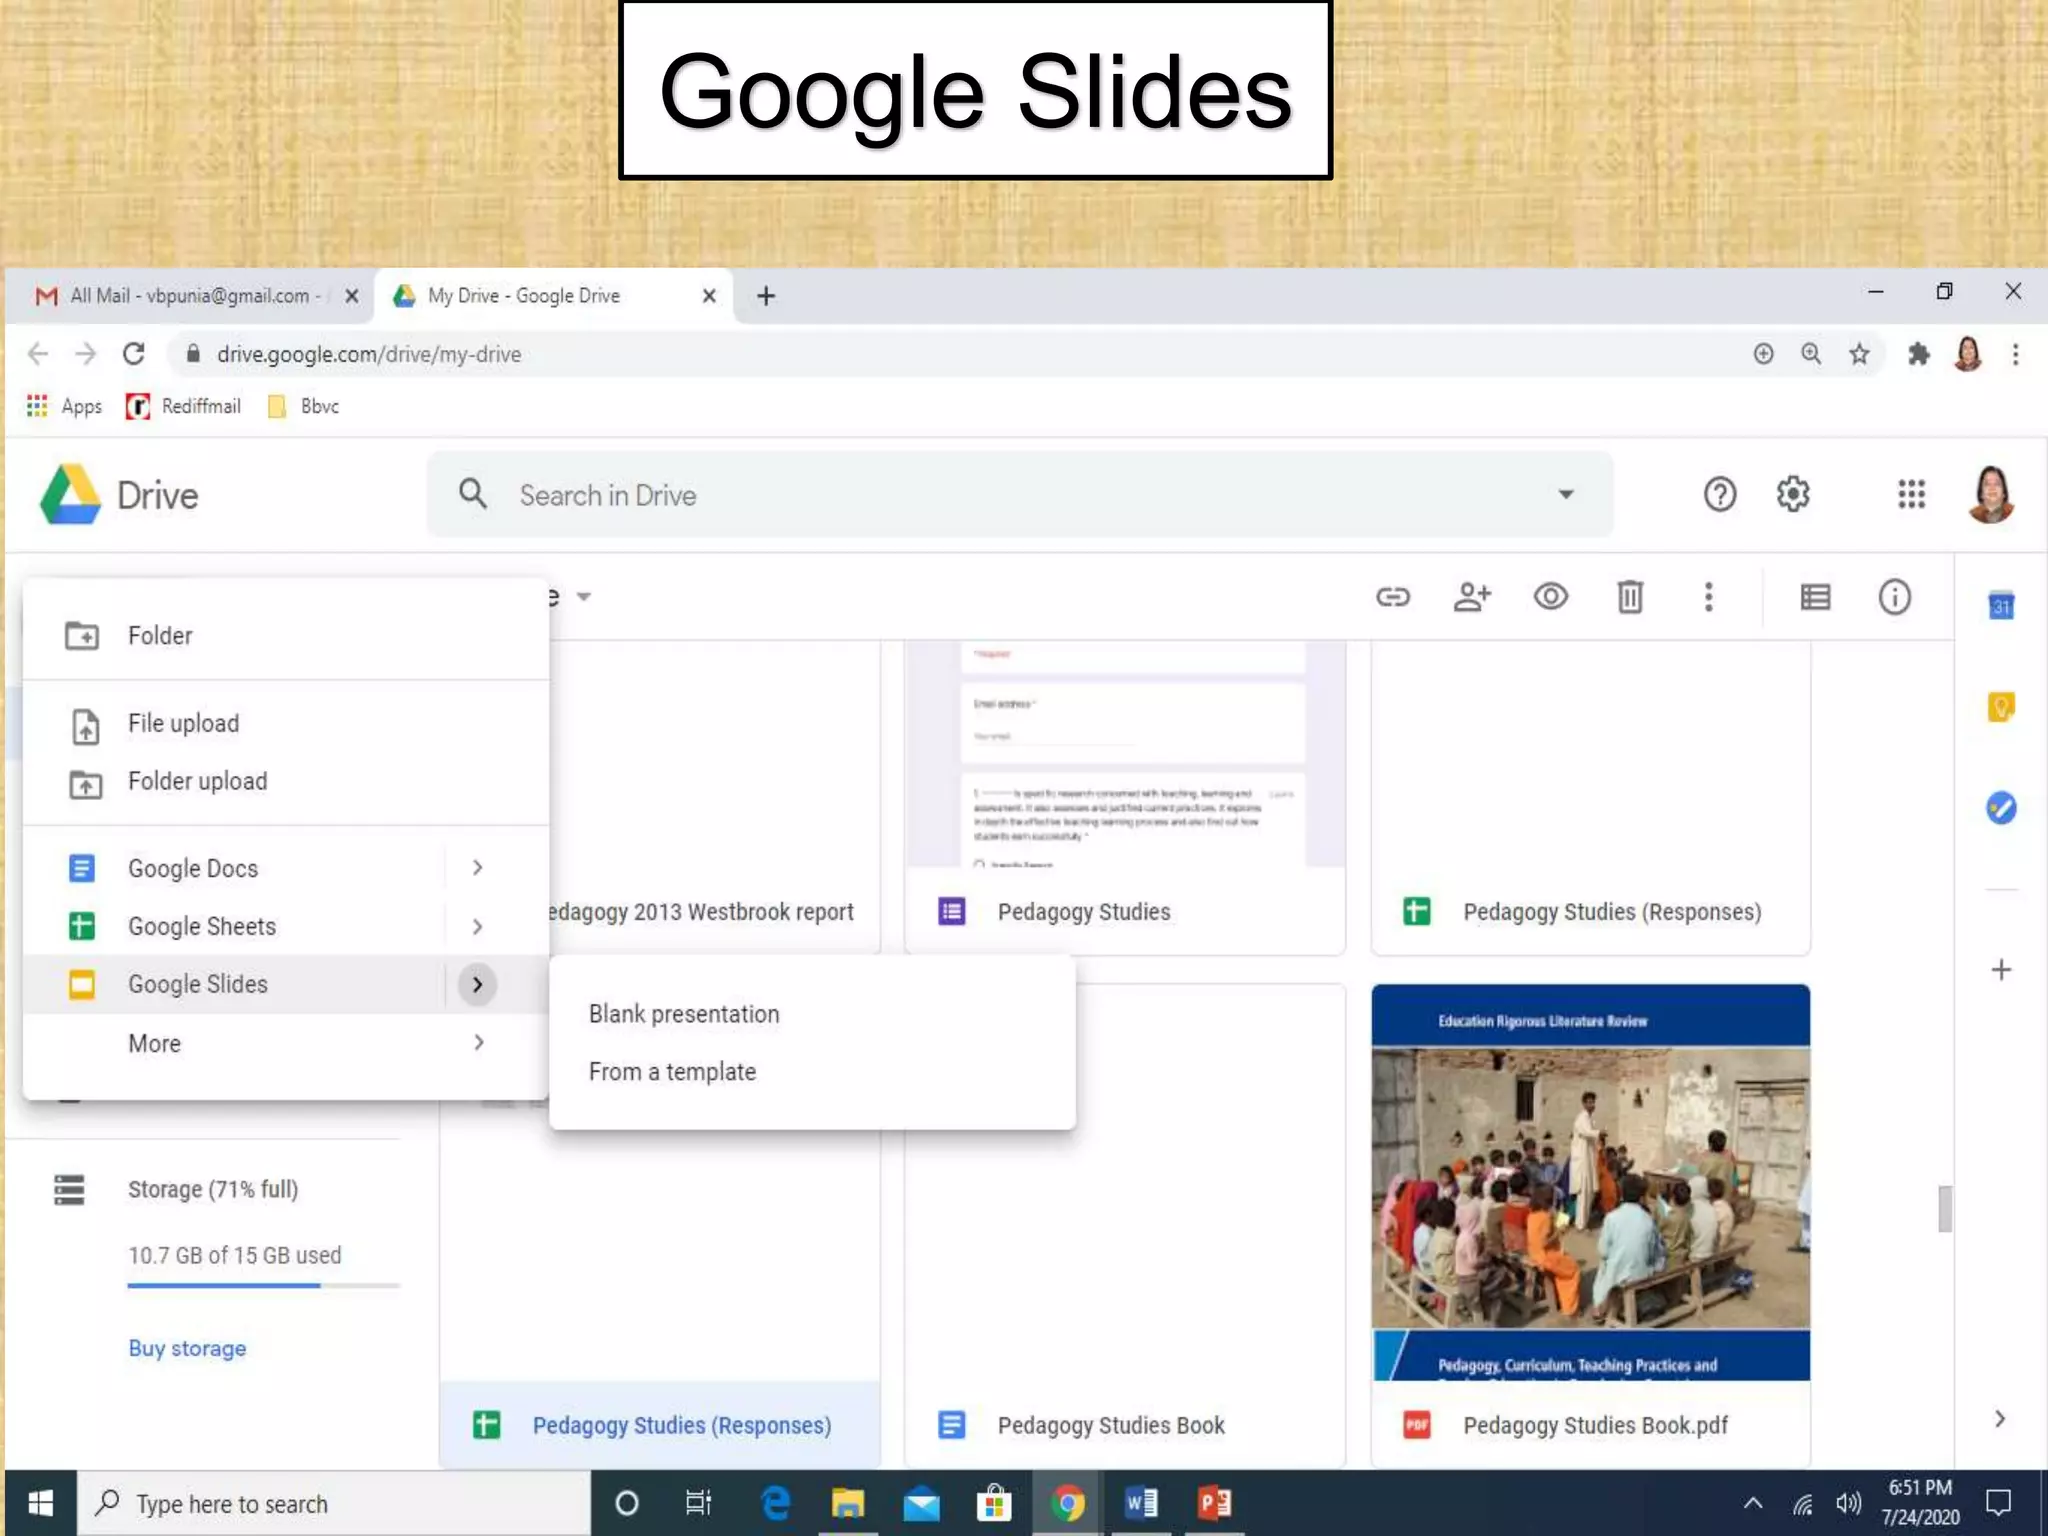Click the storage usage progress bar

click(x=263, y=1285)
